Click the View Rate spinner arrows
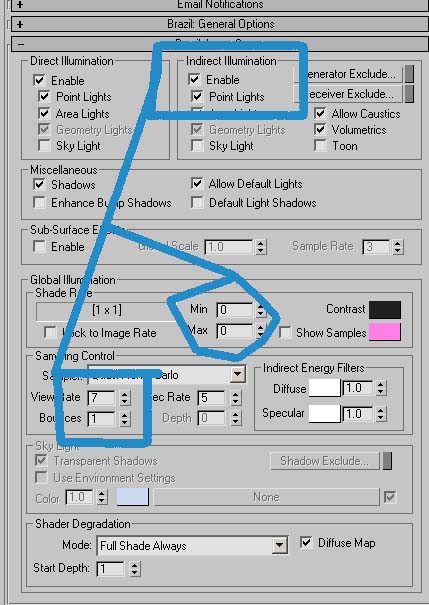 (124, 397)
